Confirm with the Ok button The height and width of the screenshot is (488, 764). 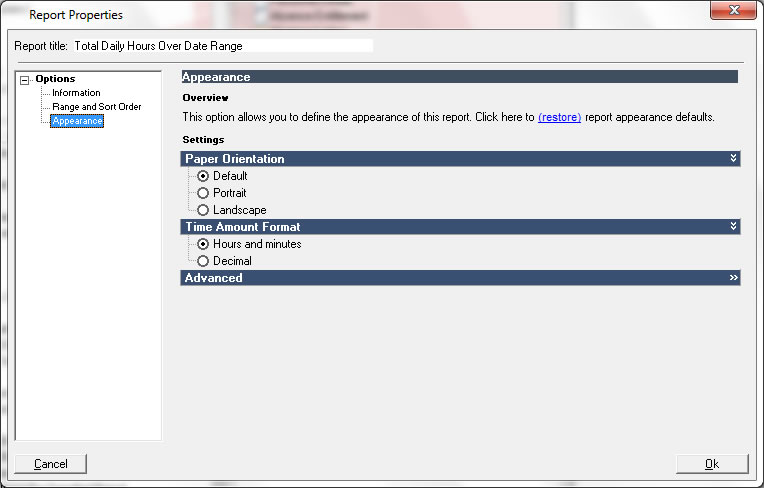click(x=711, y=464)
